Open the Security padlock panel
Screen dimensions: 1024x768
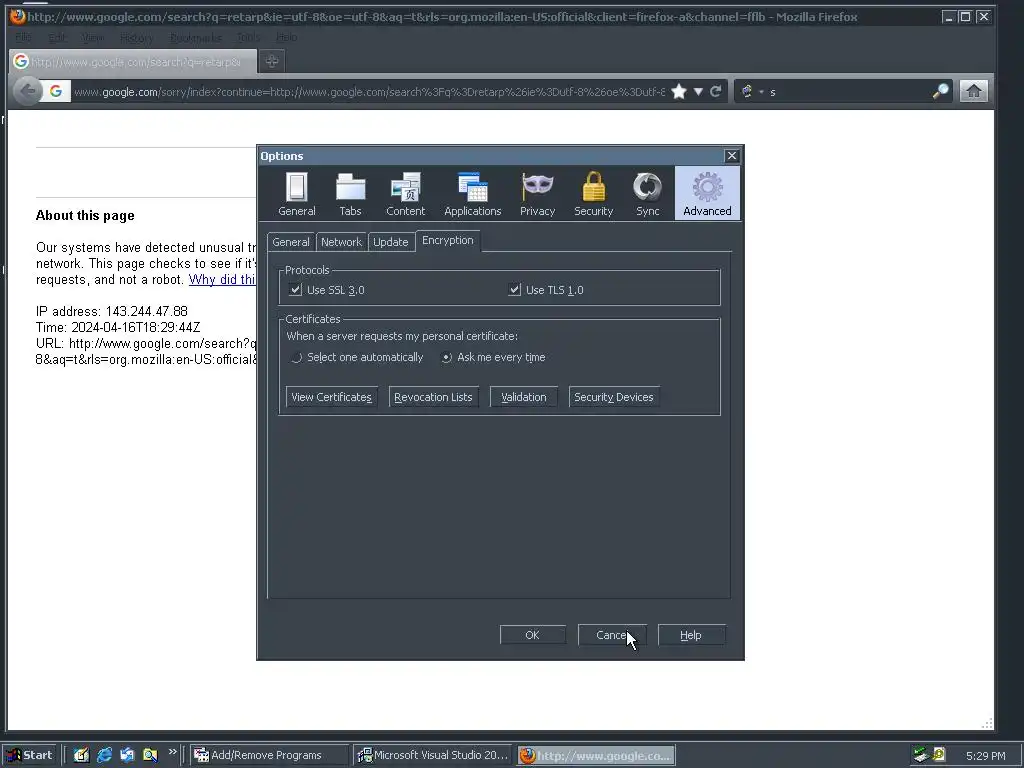[x=593, y=194]
